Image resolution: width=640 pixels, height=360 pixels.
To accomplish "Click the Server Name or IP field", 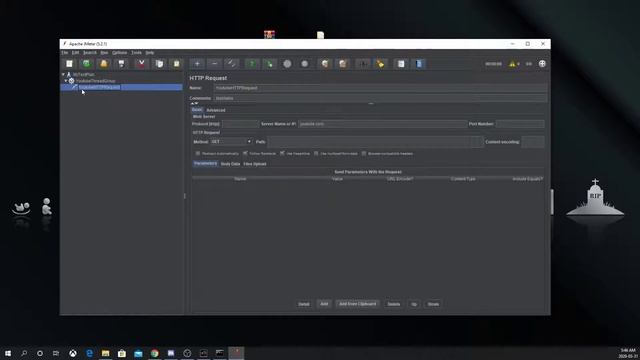I will (x=382, y=124).
